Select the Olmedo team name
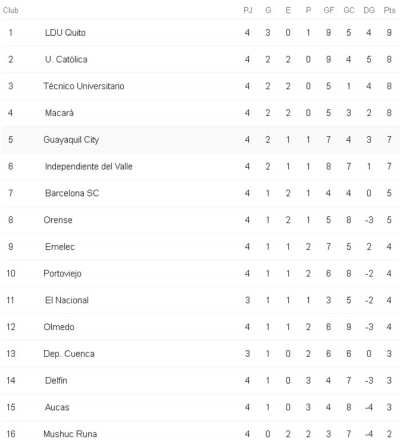 [x=59, y=327]
